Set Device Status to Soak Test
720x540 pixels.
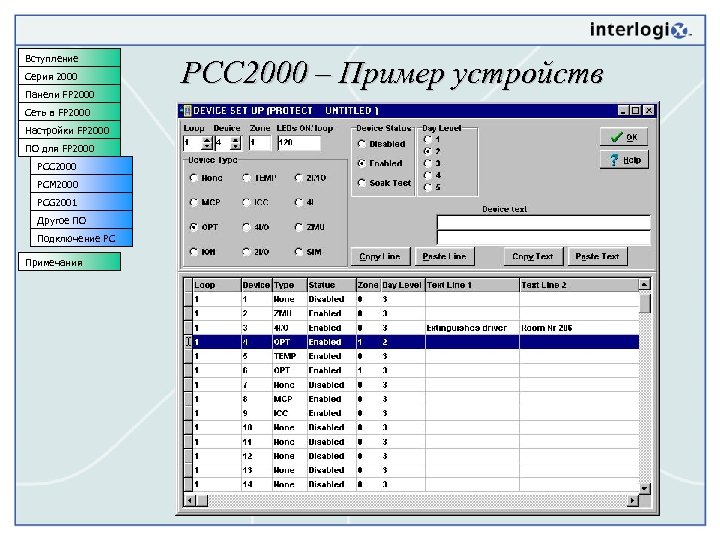tap(361, 183)
